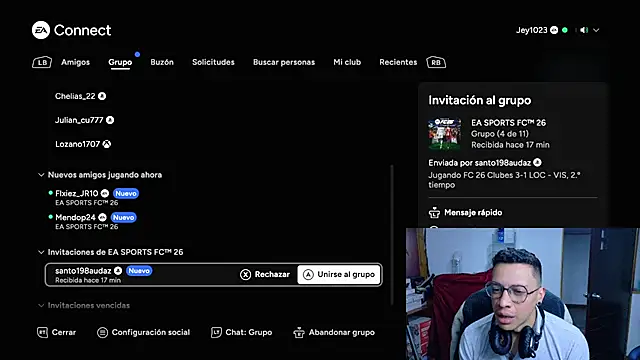Click the green online status dot
Image resolution: width=640 pixels, height=360 pixels.
point(565,30)
